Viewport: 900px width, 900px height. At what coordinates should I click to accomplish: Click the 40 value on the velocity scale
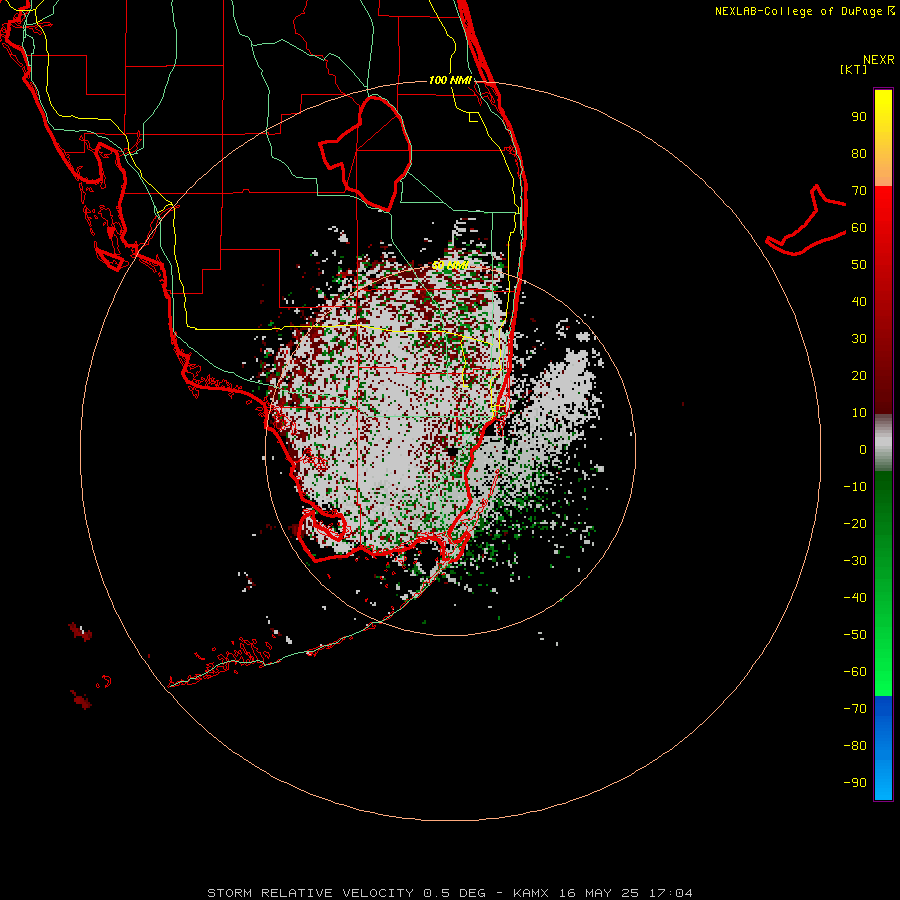tap(859, 301)
